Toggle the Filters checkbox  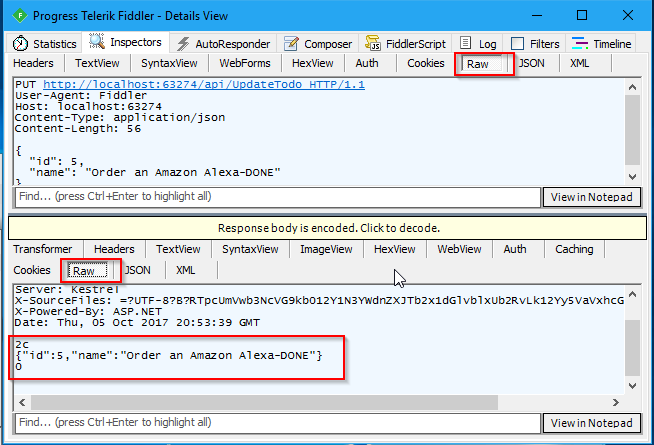517,43
